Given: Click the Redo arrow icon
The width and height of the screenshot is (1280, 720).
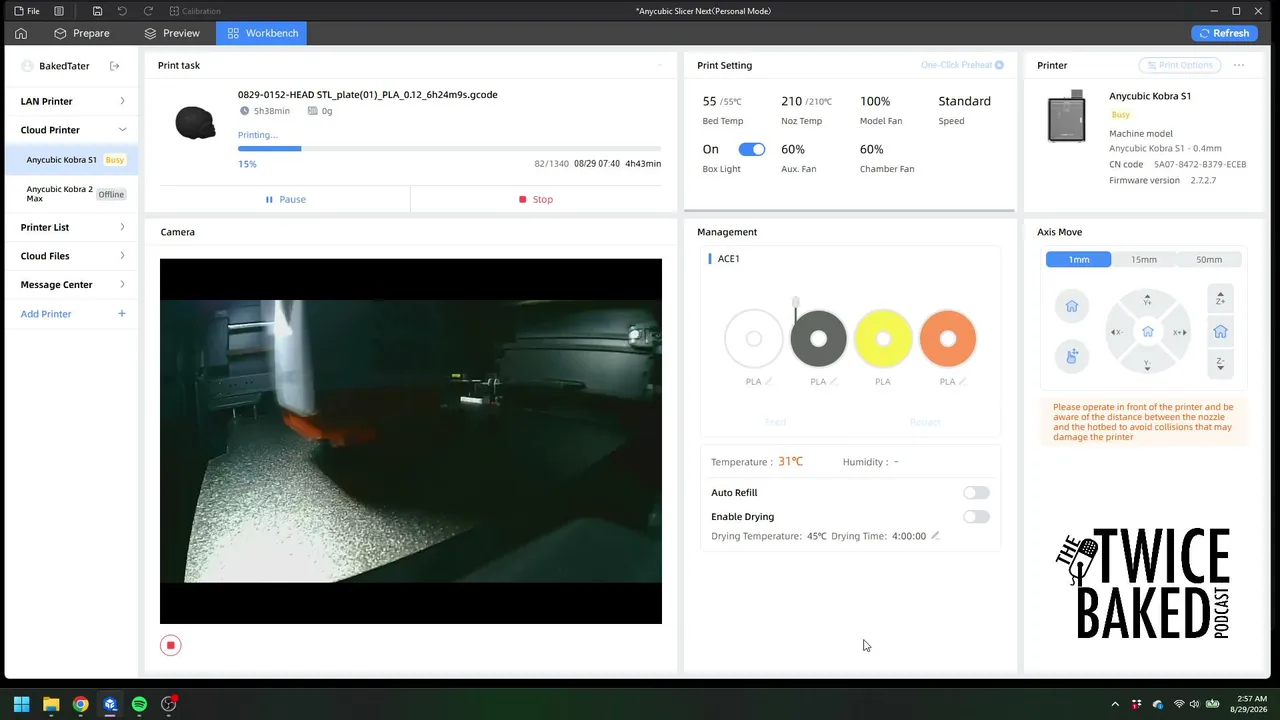Looking at the screenshot, I should (x=148, y=11).
